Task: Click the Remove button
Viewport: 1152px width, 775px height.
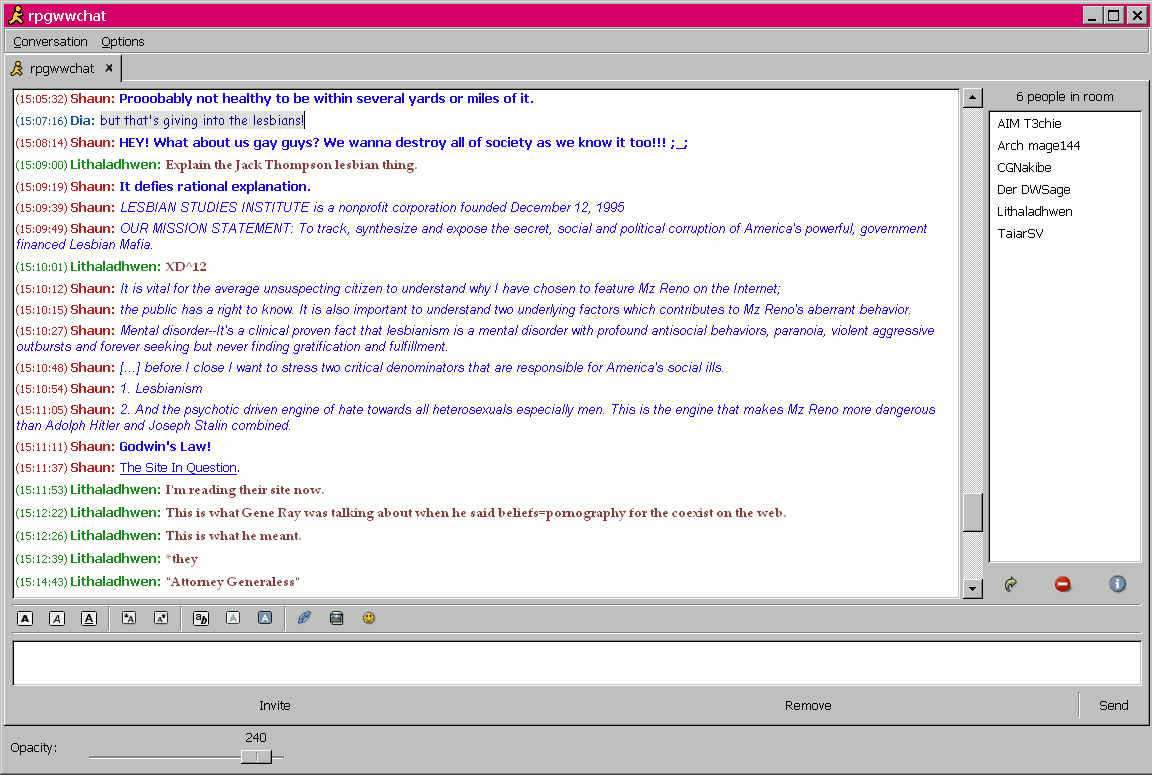Action: (x=808, y=705)
